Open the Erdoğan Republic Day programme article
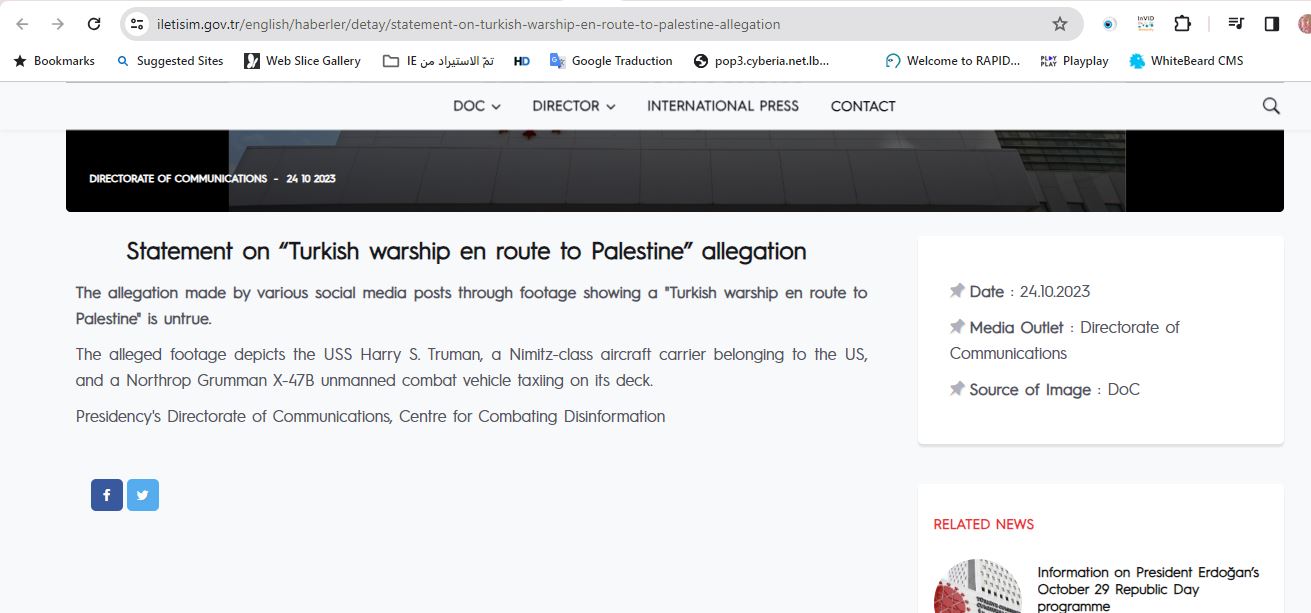 click(x=1147, y=589)
